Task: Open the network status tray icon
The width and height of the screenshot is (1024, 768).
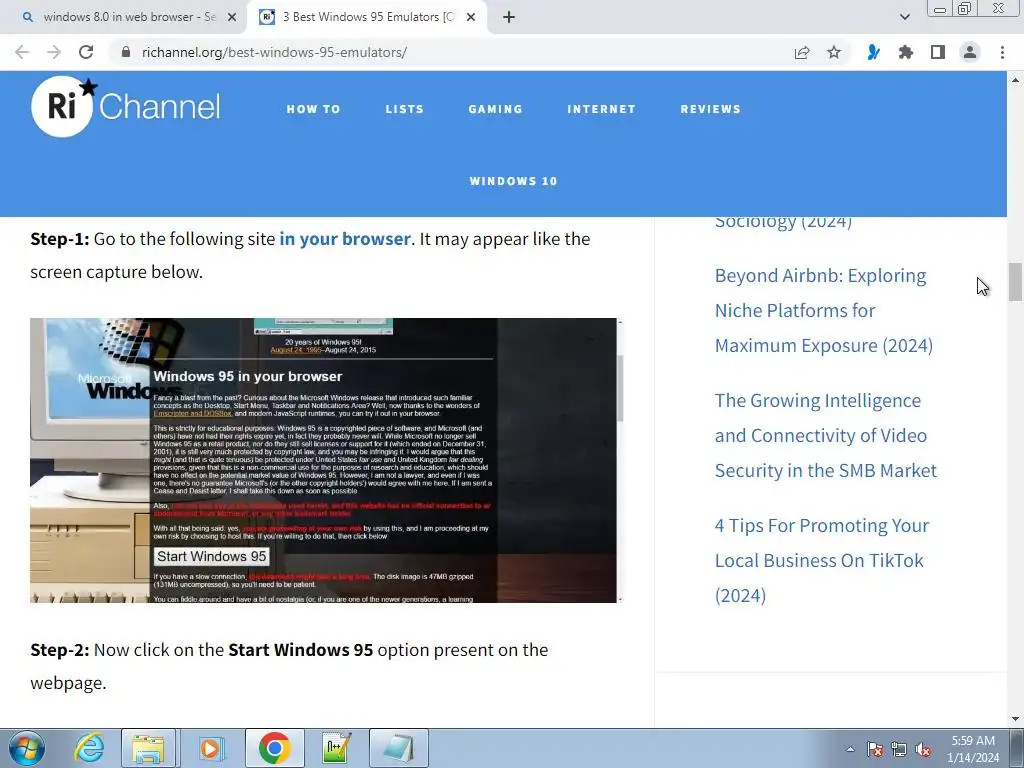Action: 899,749
